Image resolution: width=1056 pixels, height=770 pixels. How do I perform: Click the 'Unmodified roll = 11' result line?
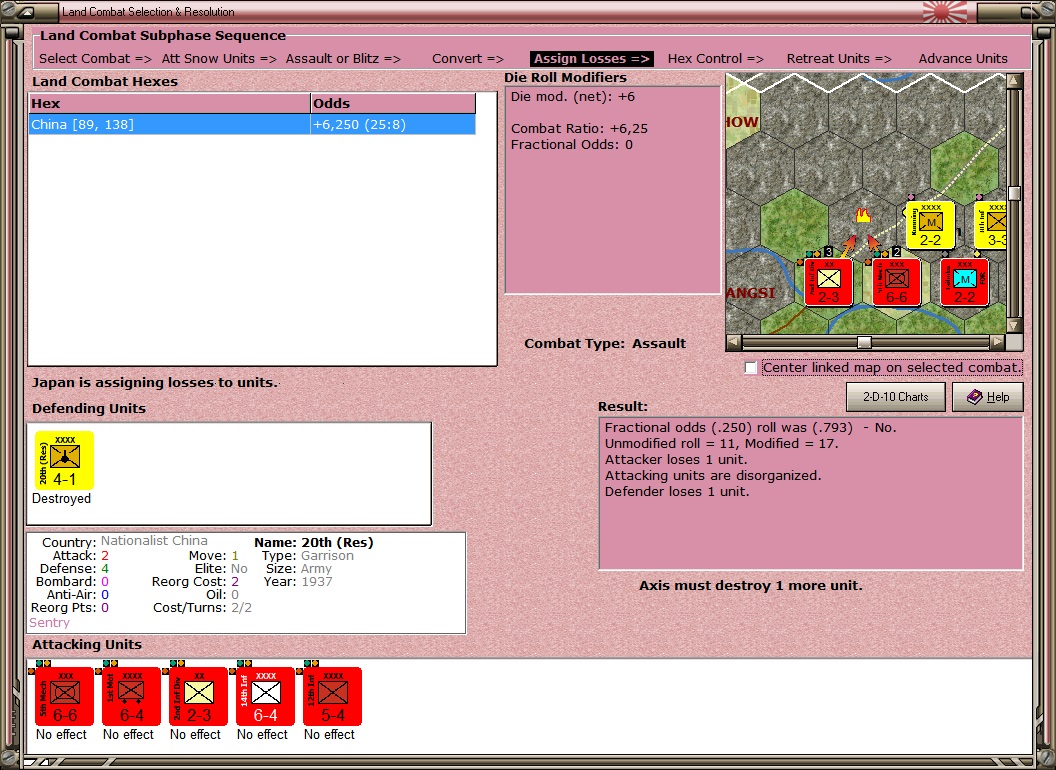pyautogui.click(x=721, y=443)
